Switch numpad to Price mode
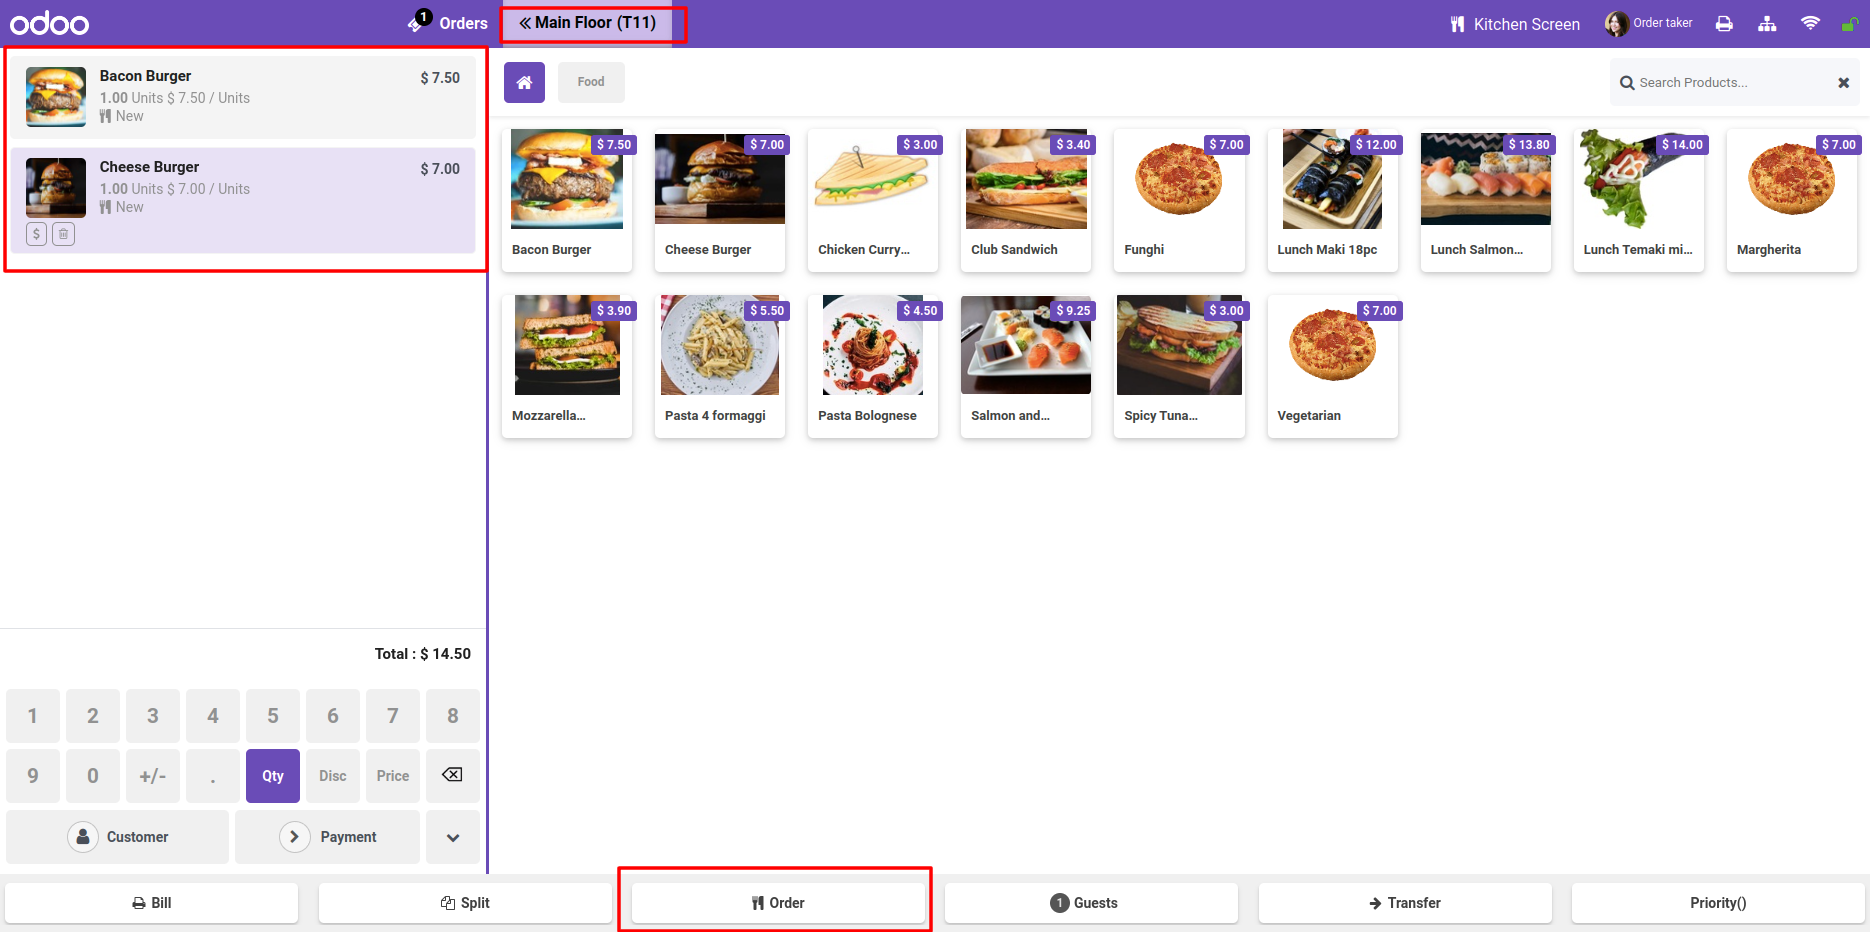Viewport: 1870px width, 932px height. (393, 775)
